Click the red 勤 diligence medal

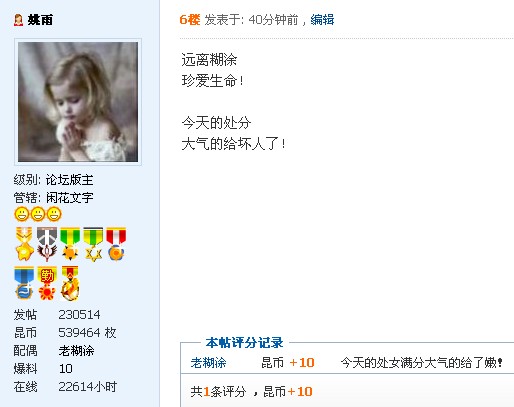click(47, 283)
